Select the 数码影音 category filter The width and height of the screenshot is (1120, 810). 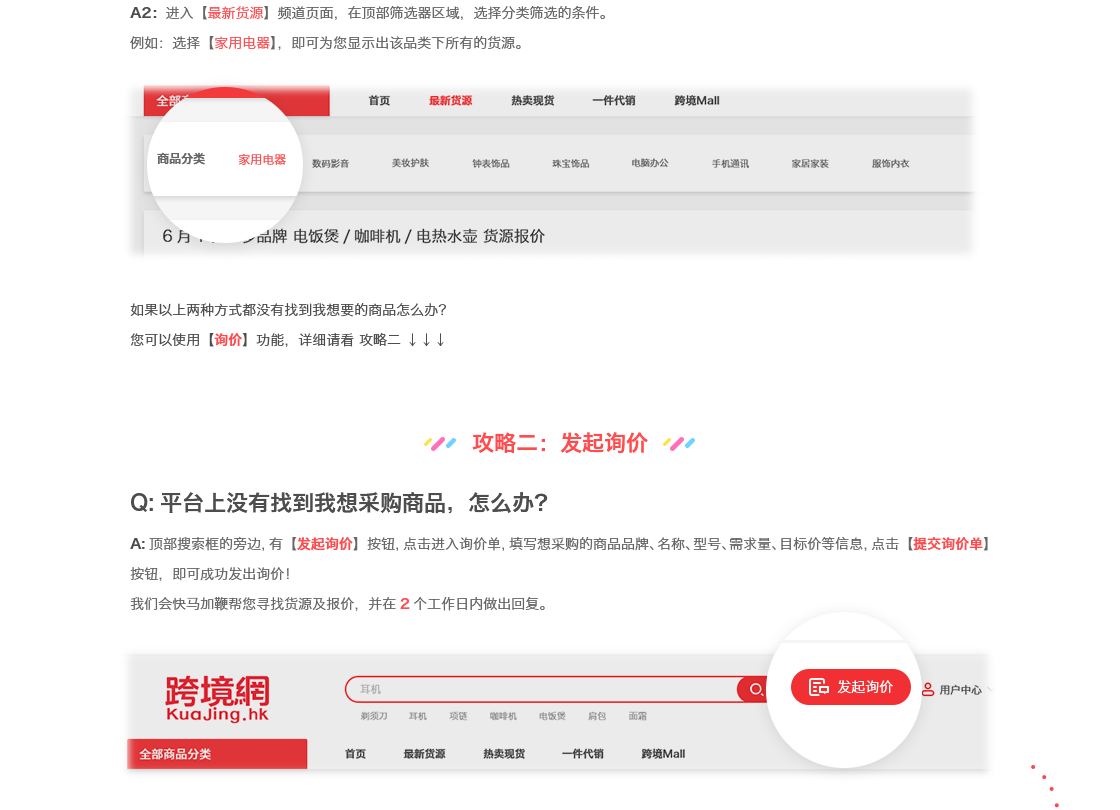[x=331, y=164]
